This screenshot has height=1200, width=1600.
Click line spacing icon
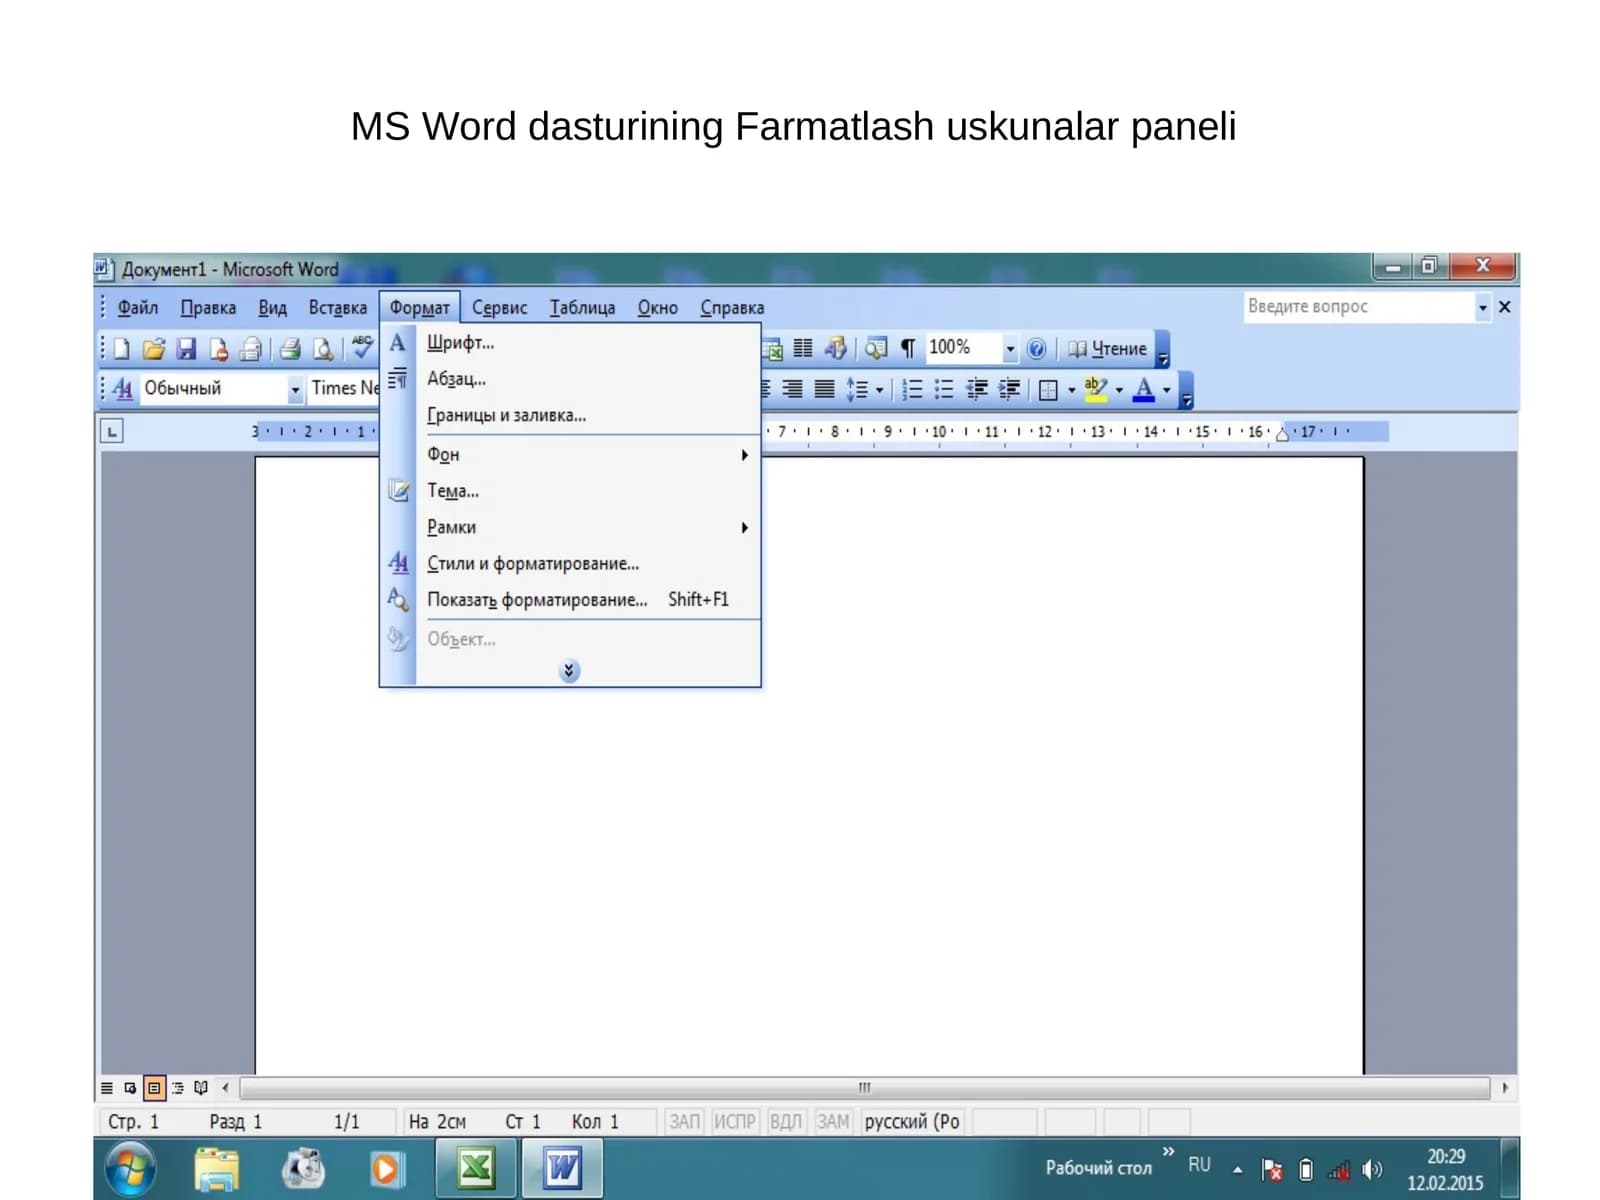click(x=857, y=389)
